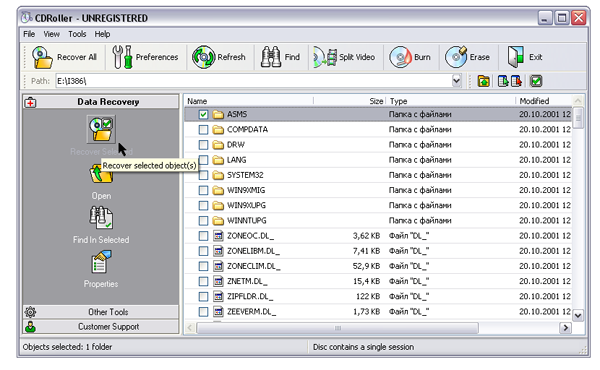Viewport: 600px width, 370px height.
Task: Click the Erase disc icon
Action: click(456, 57)
